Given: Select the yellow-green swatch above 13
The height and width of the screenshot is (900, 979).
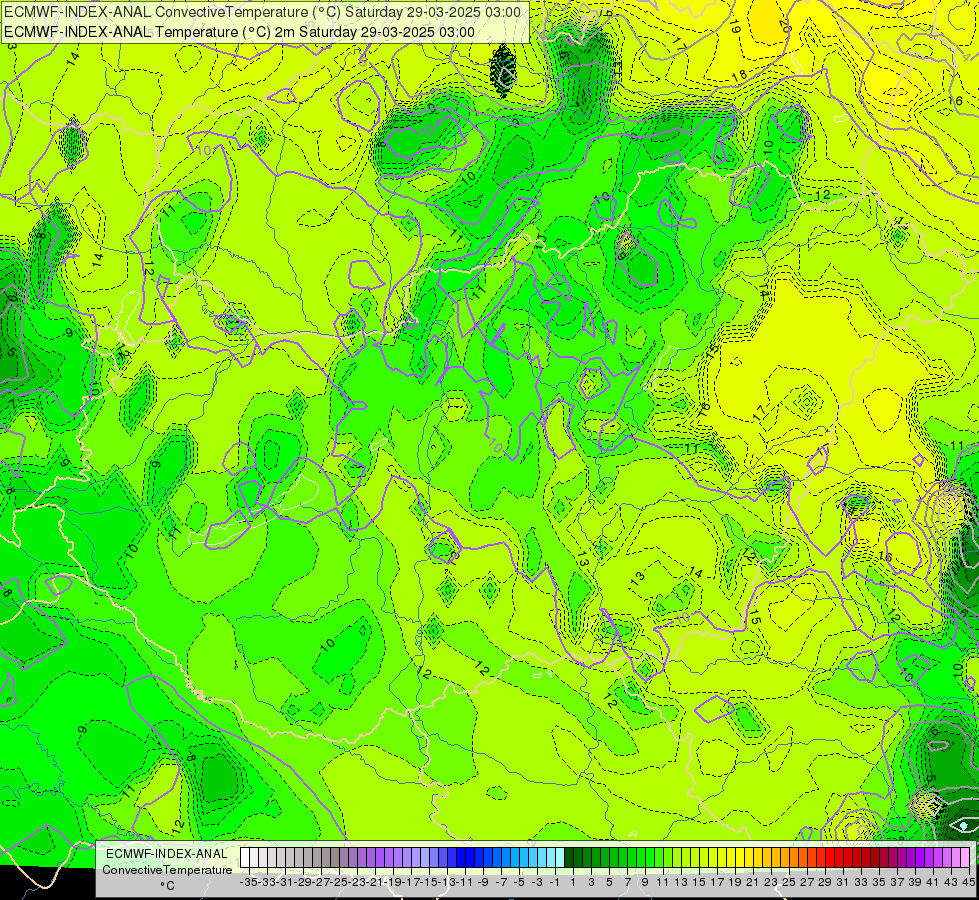Looking at the screenshot, I should tap(677, 857).
